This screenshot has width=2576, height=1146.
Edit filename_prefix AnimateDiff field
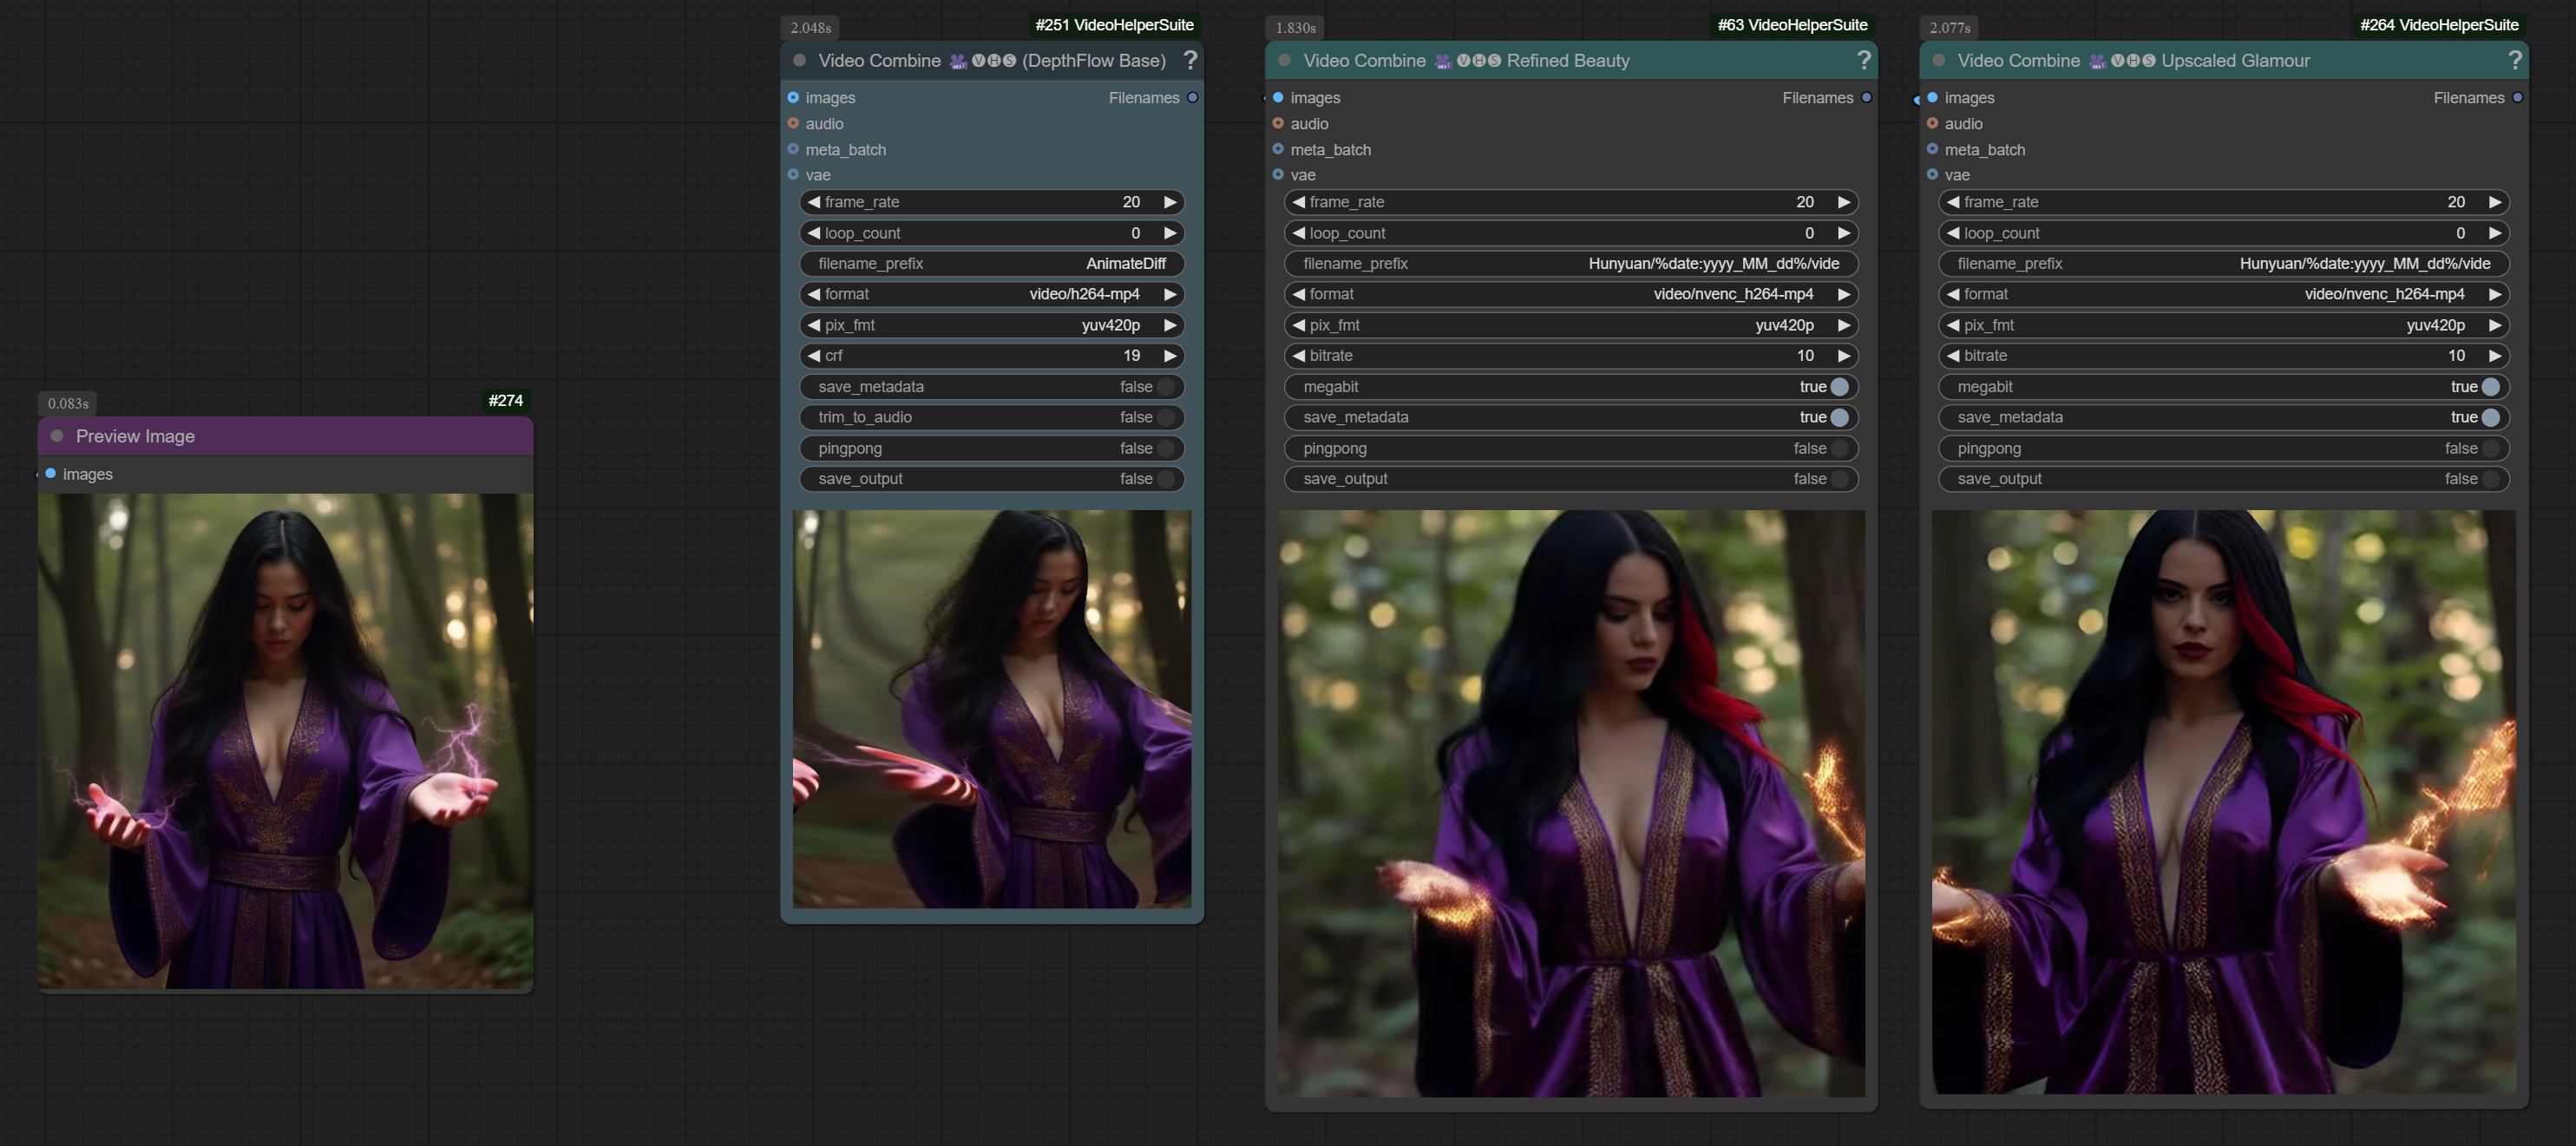991,264
